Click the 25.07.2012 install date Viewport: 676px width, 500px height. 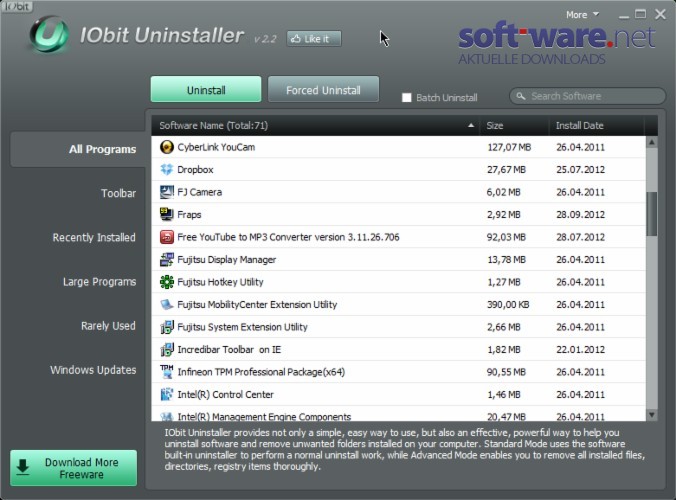[580, 169]
